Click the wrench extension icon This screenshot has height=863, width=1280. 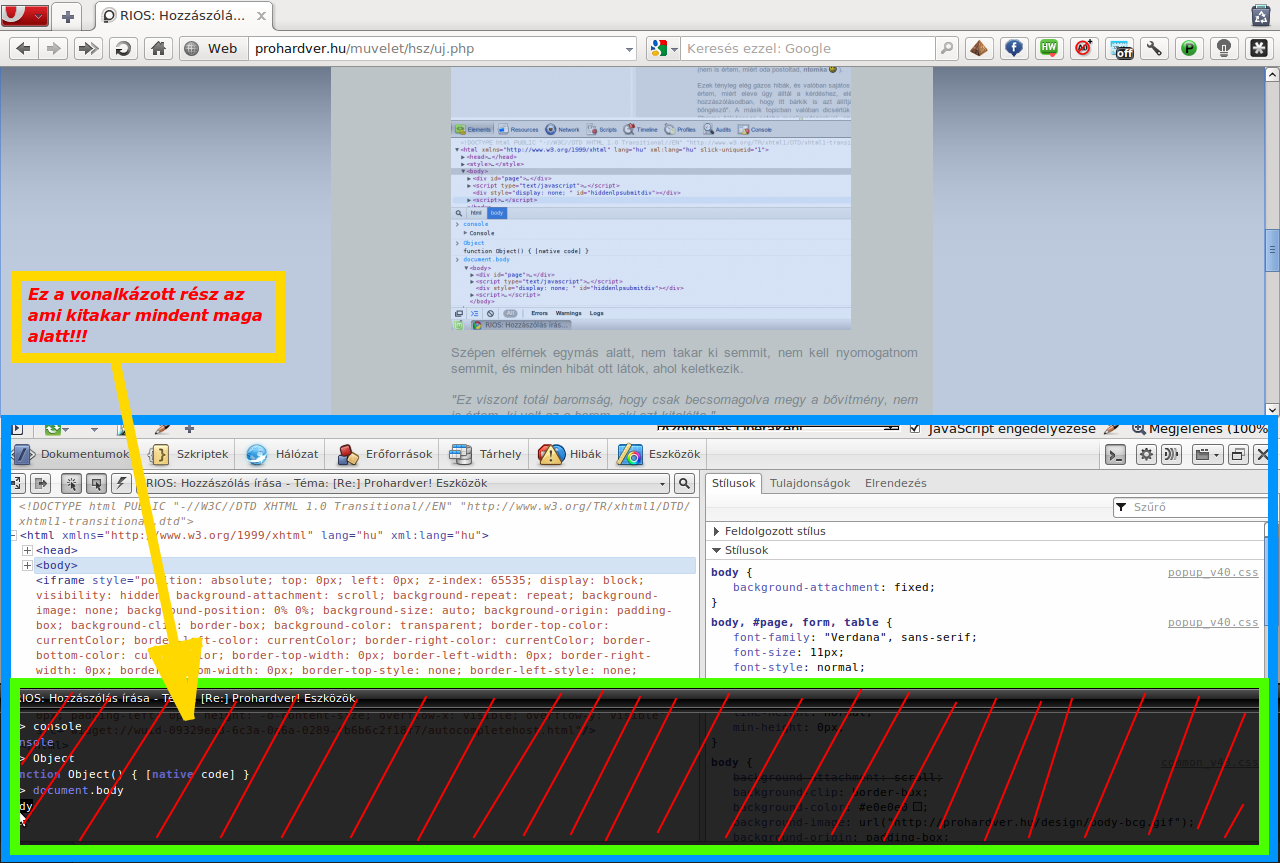pyautogui.click(x=1154, y=48)
